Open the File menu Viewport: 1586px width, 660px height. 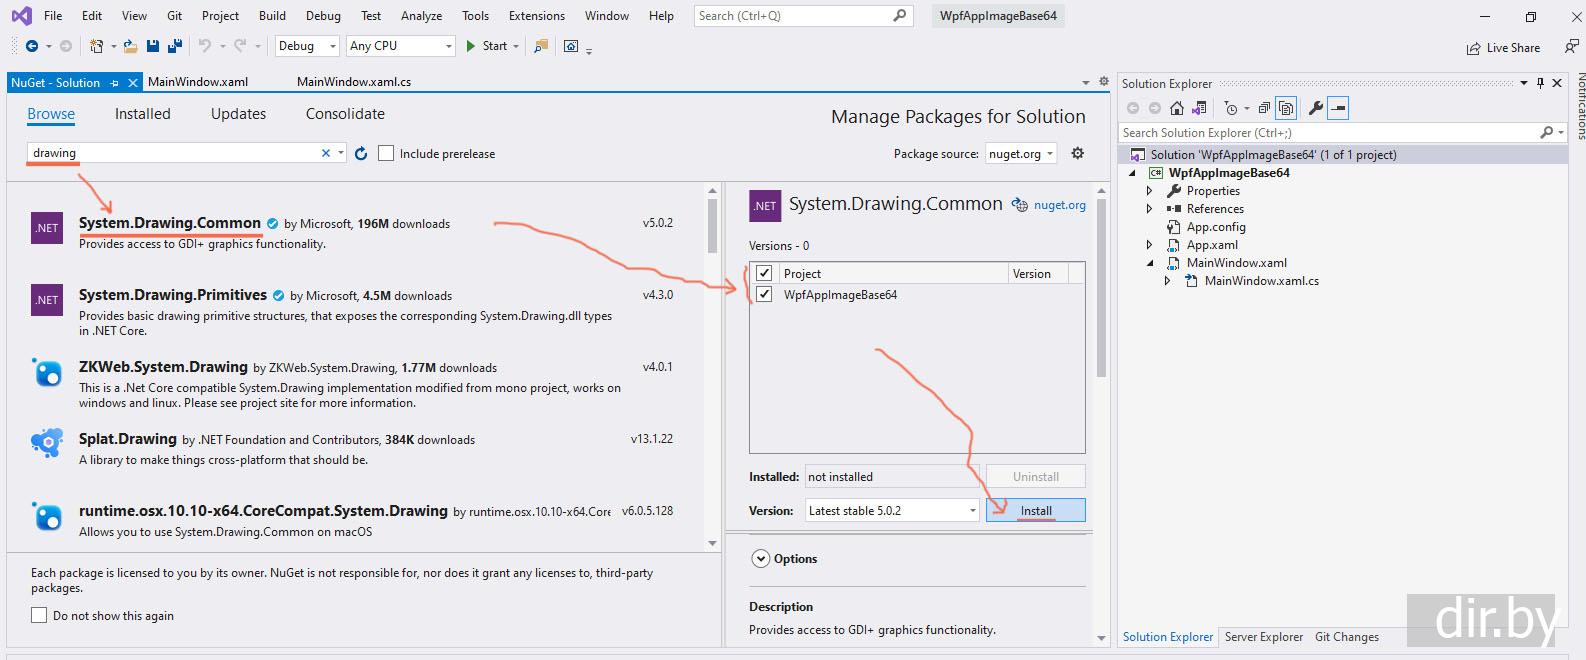[x=53, y=16]
